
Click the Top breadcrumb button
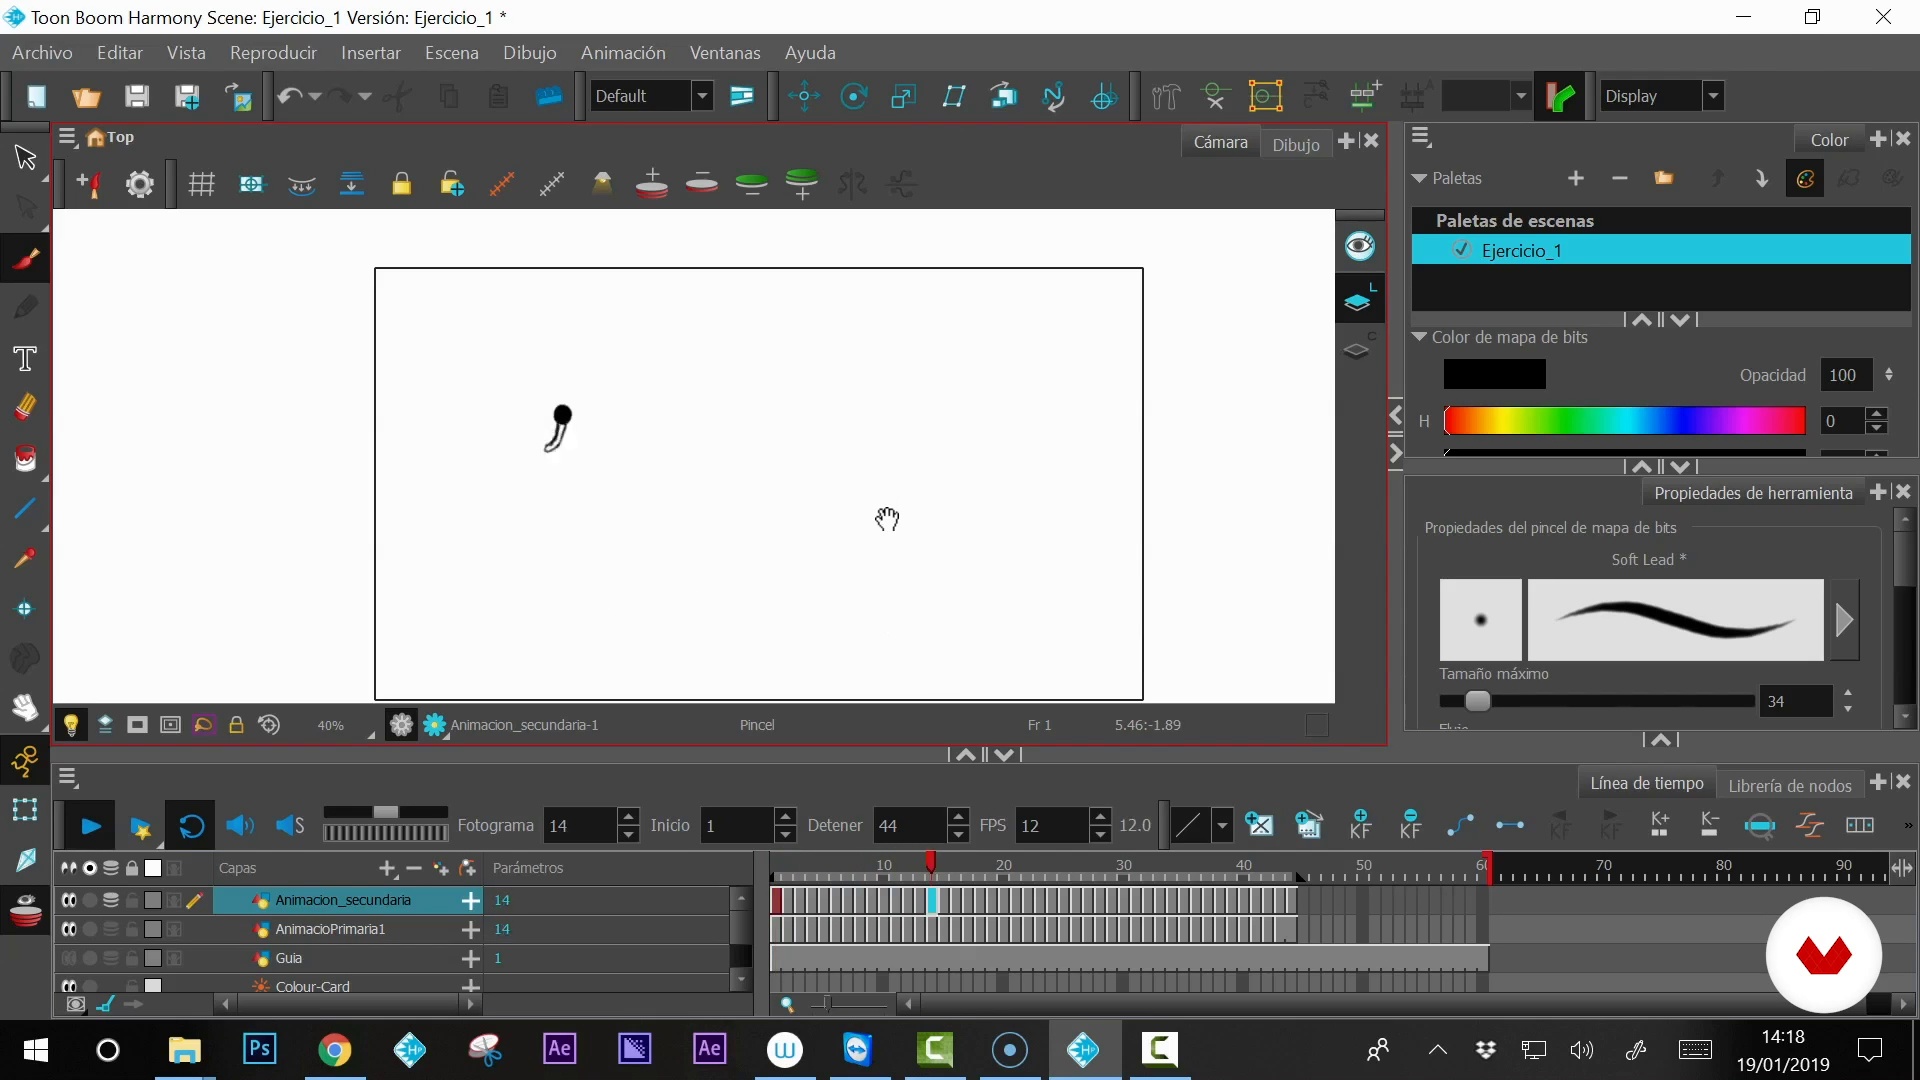[111, 137]
